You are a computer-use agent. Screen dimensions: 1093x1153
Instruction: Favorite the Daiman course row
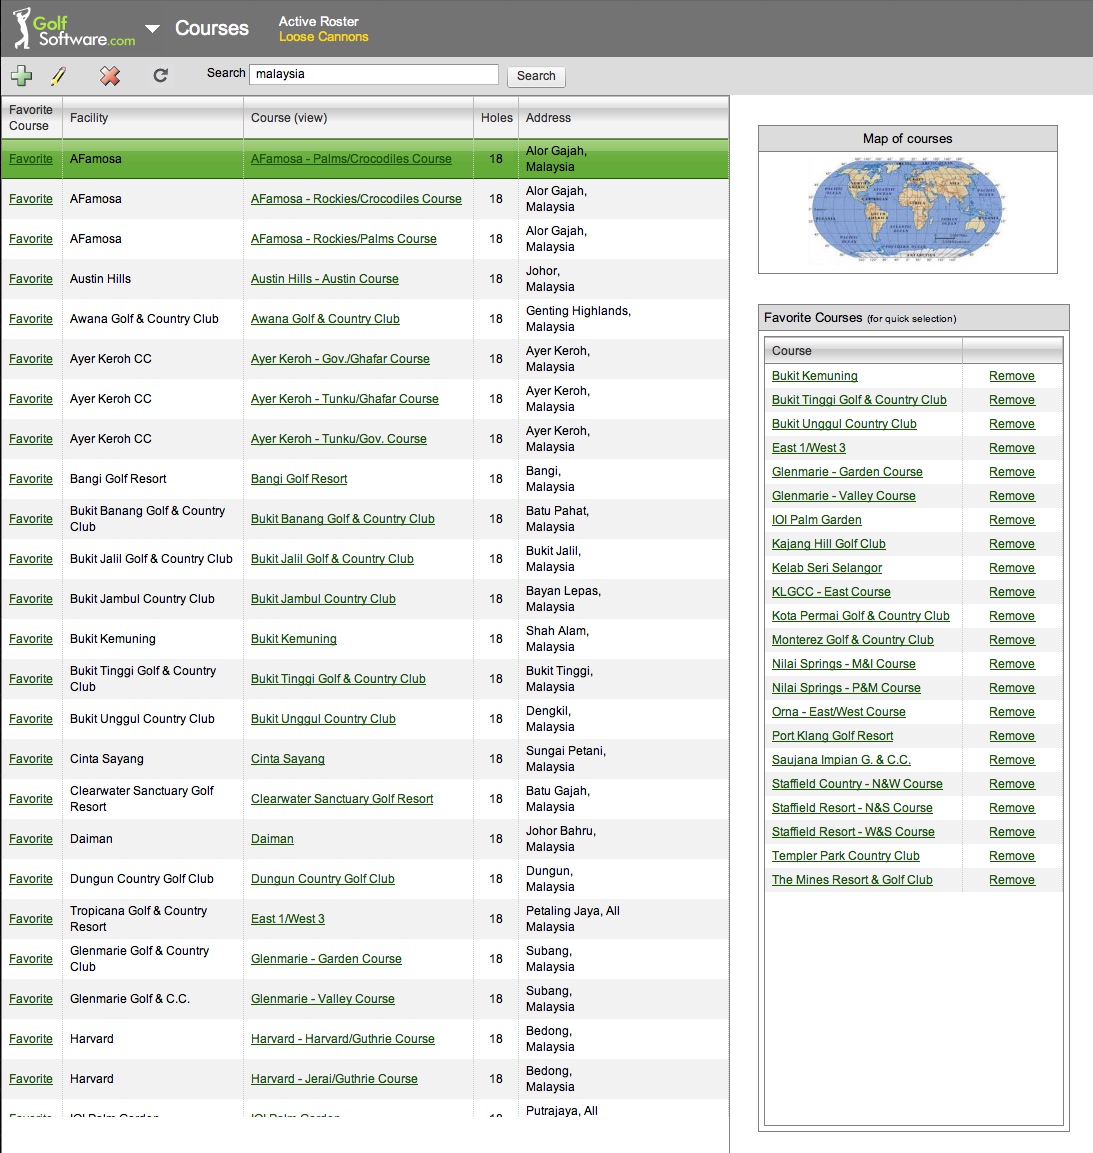pos(31,839)
